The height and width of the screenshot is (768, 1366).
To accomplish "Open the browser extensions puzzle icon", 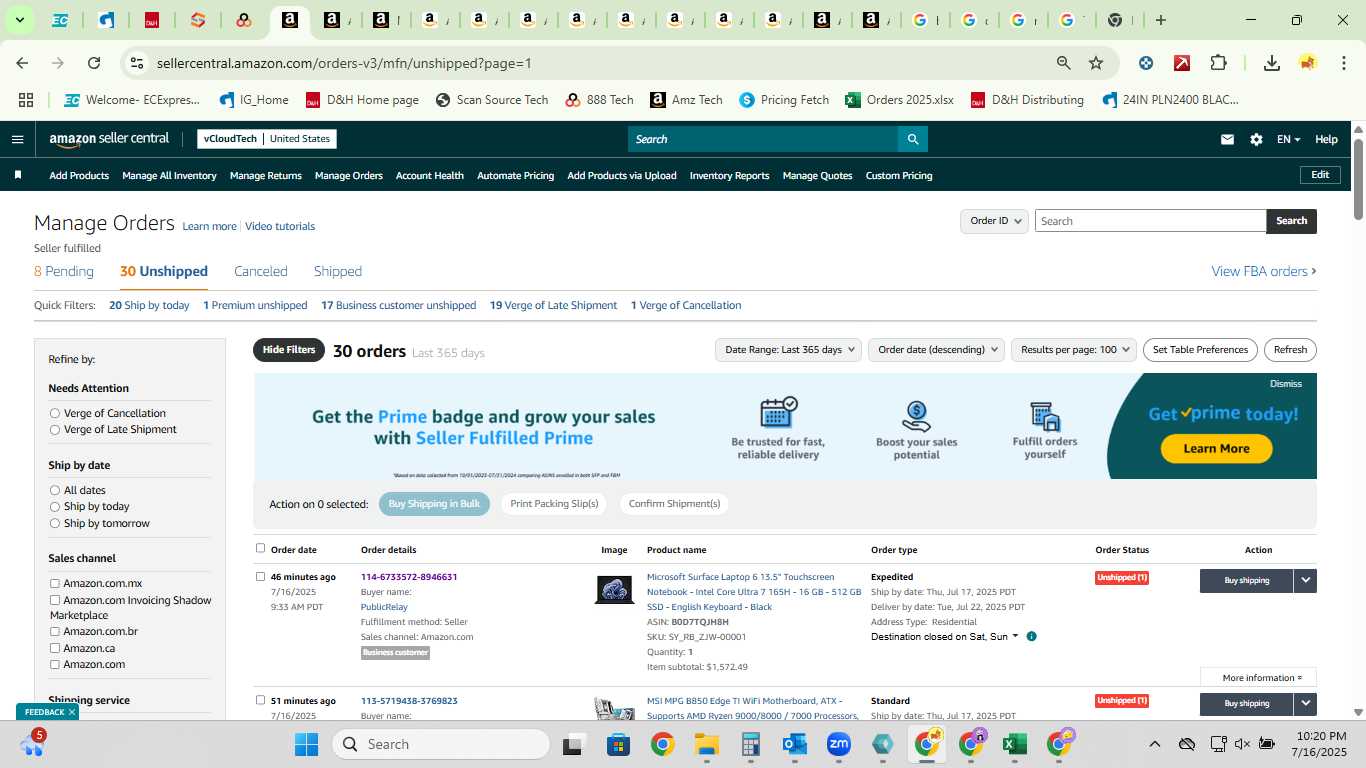I will 1218,63.
